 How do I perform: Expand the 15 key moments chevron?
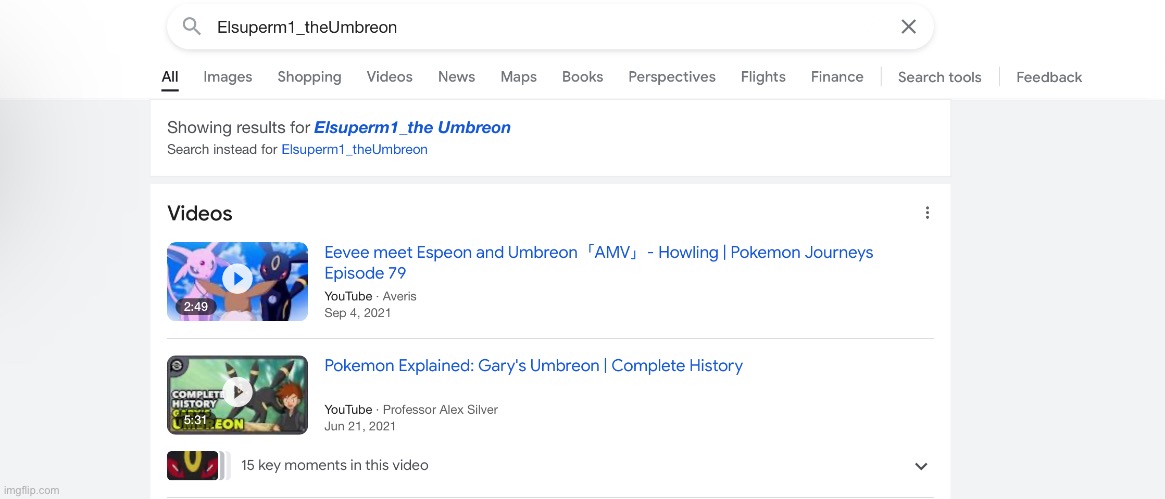921,466
